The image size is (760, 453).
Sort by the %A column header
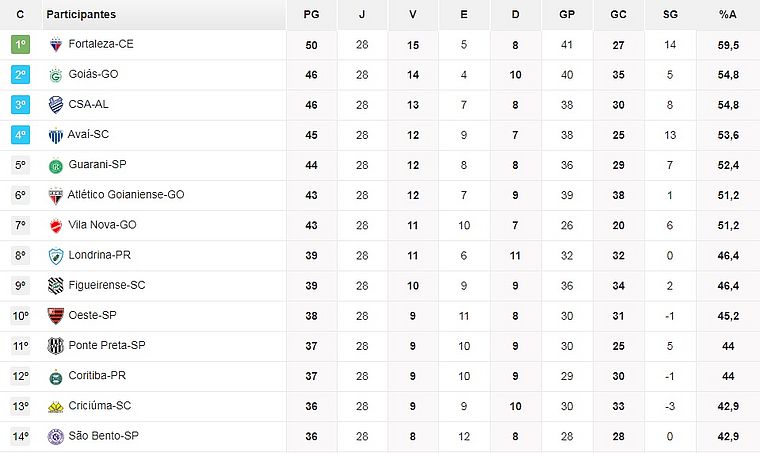[727, 15]
